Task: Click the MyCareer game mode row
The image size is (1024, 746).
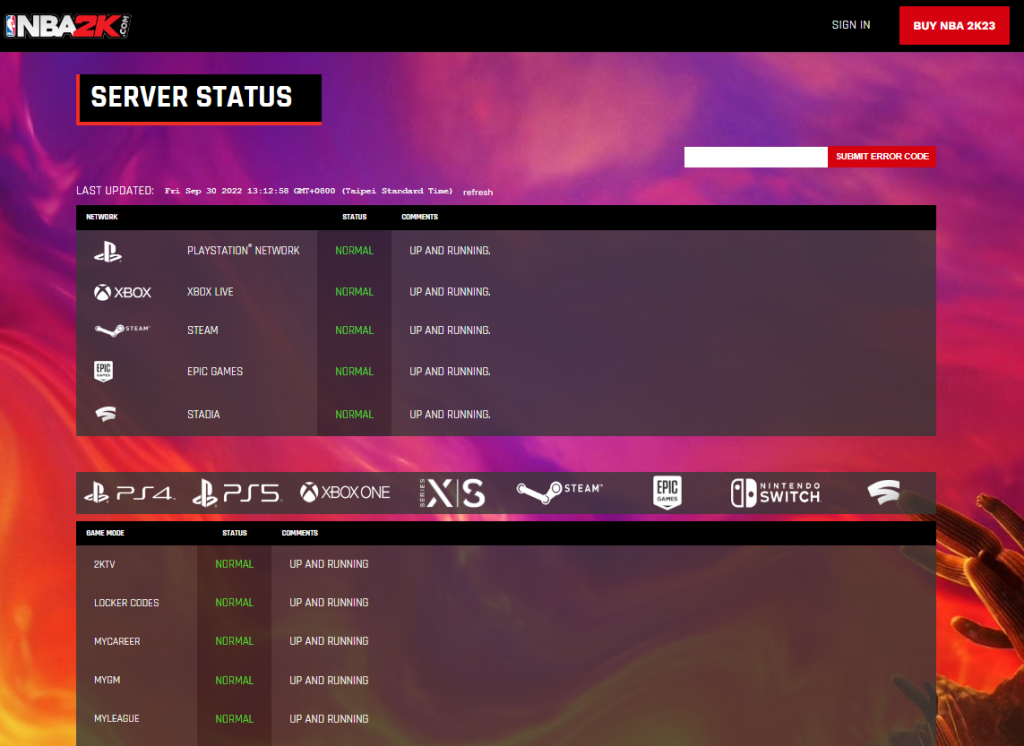Action: tap(505, 641)
